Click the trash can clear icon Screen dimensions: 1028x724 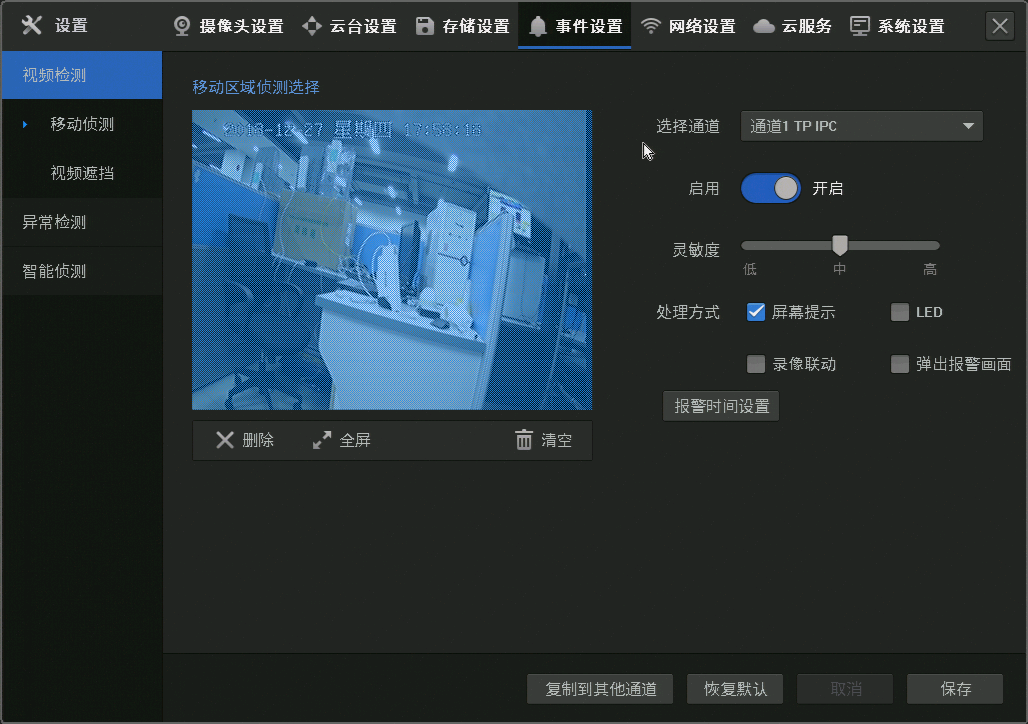point(524,440)
